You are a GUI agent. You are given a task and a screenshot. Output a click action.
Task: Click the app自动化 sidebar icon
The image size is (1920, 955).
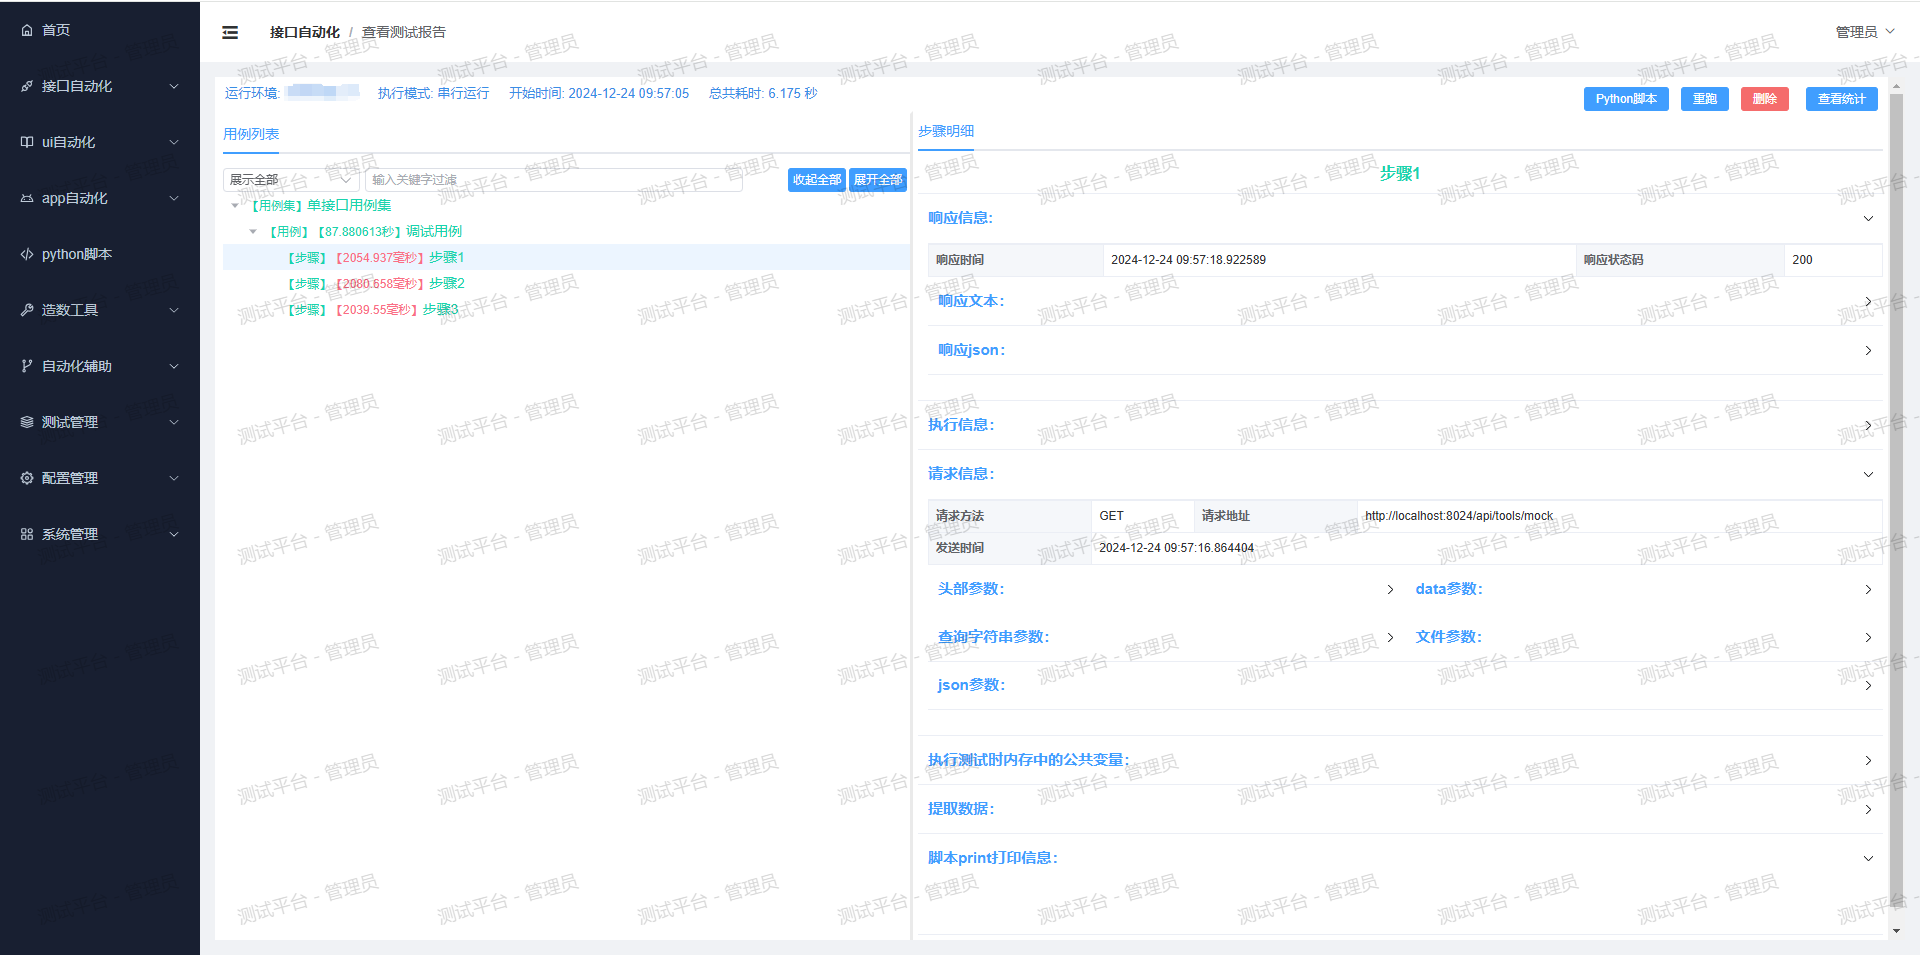coord(27,198)
